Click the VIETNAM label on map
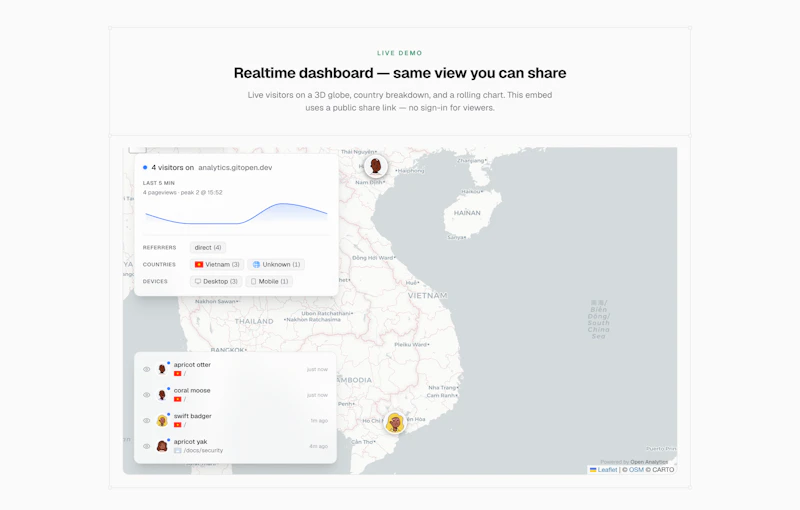The width and height of the screenshot is (800, 510). click(428, 295)
